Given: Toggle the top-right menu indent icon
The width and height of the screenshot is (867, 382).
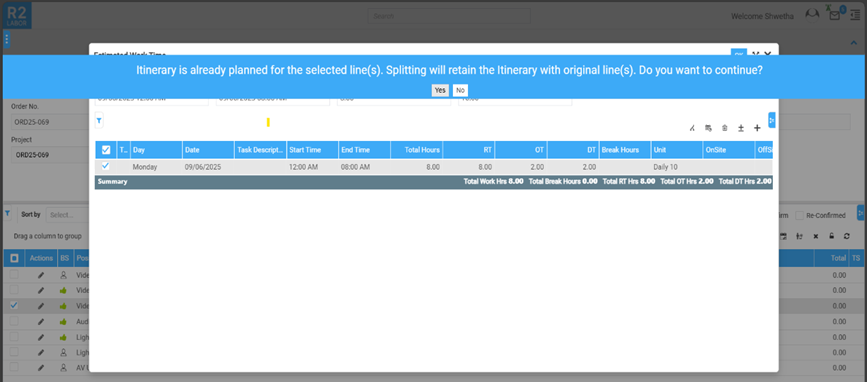Looking at the screenshot, I should tap(855, 16).
